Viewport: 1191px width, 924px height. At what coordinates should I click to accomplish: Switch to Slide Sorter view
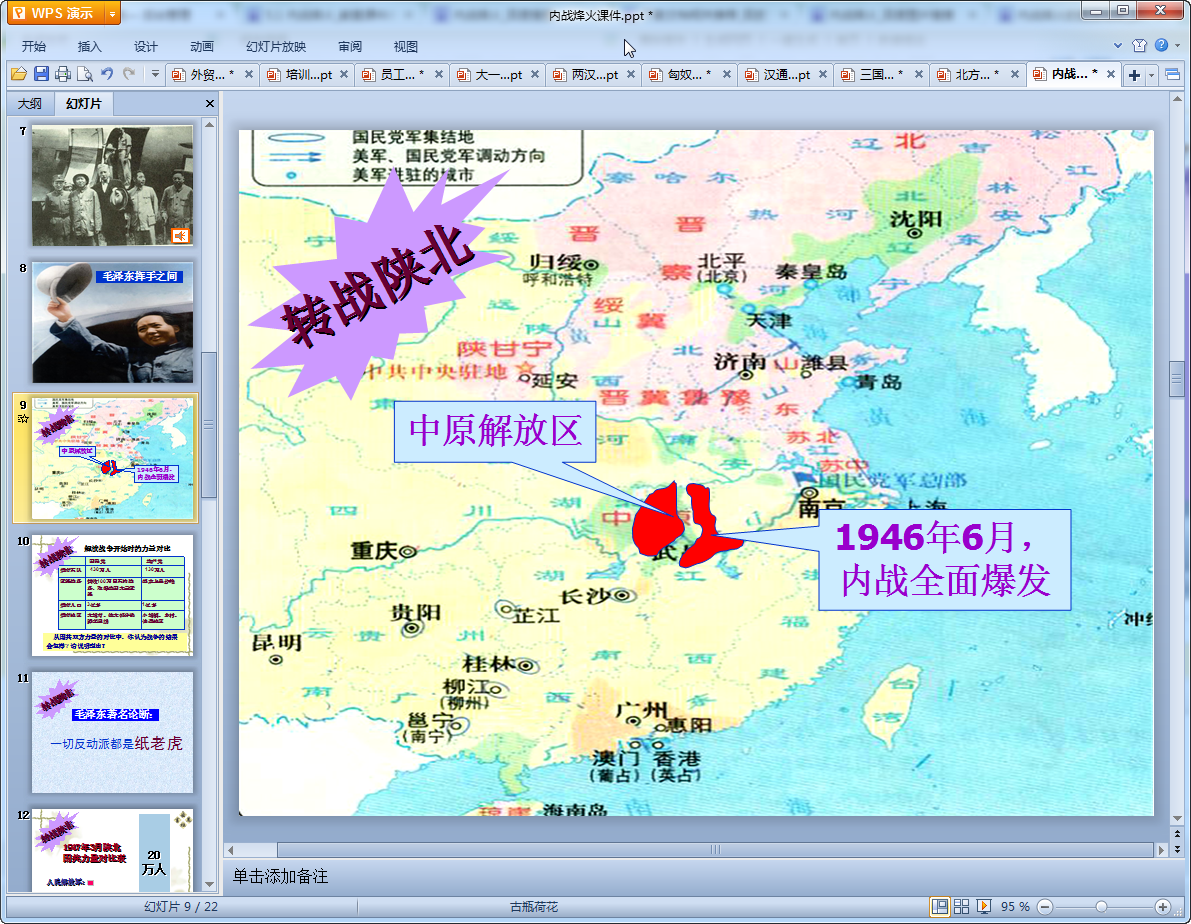961,906
